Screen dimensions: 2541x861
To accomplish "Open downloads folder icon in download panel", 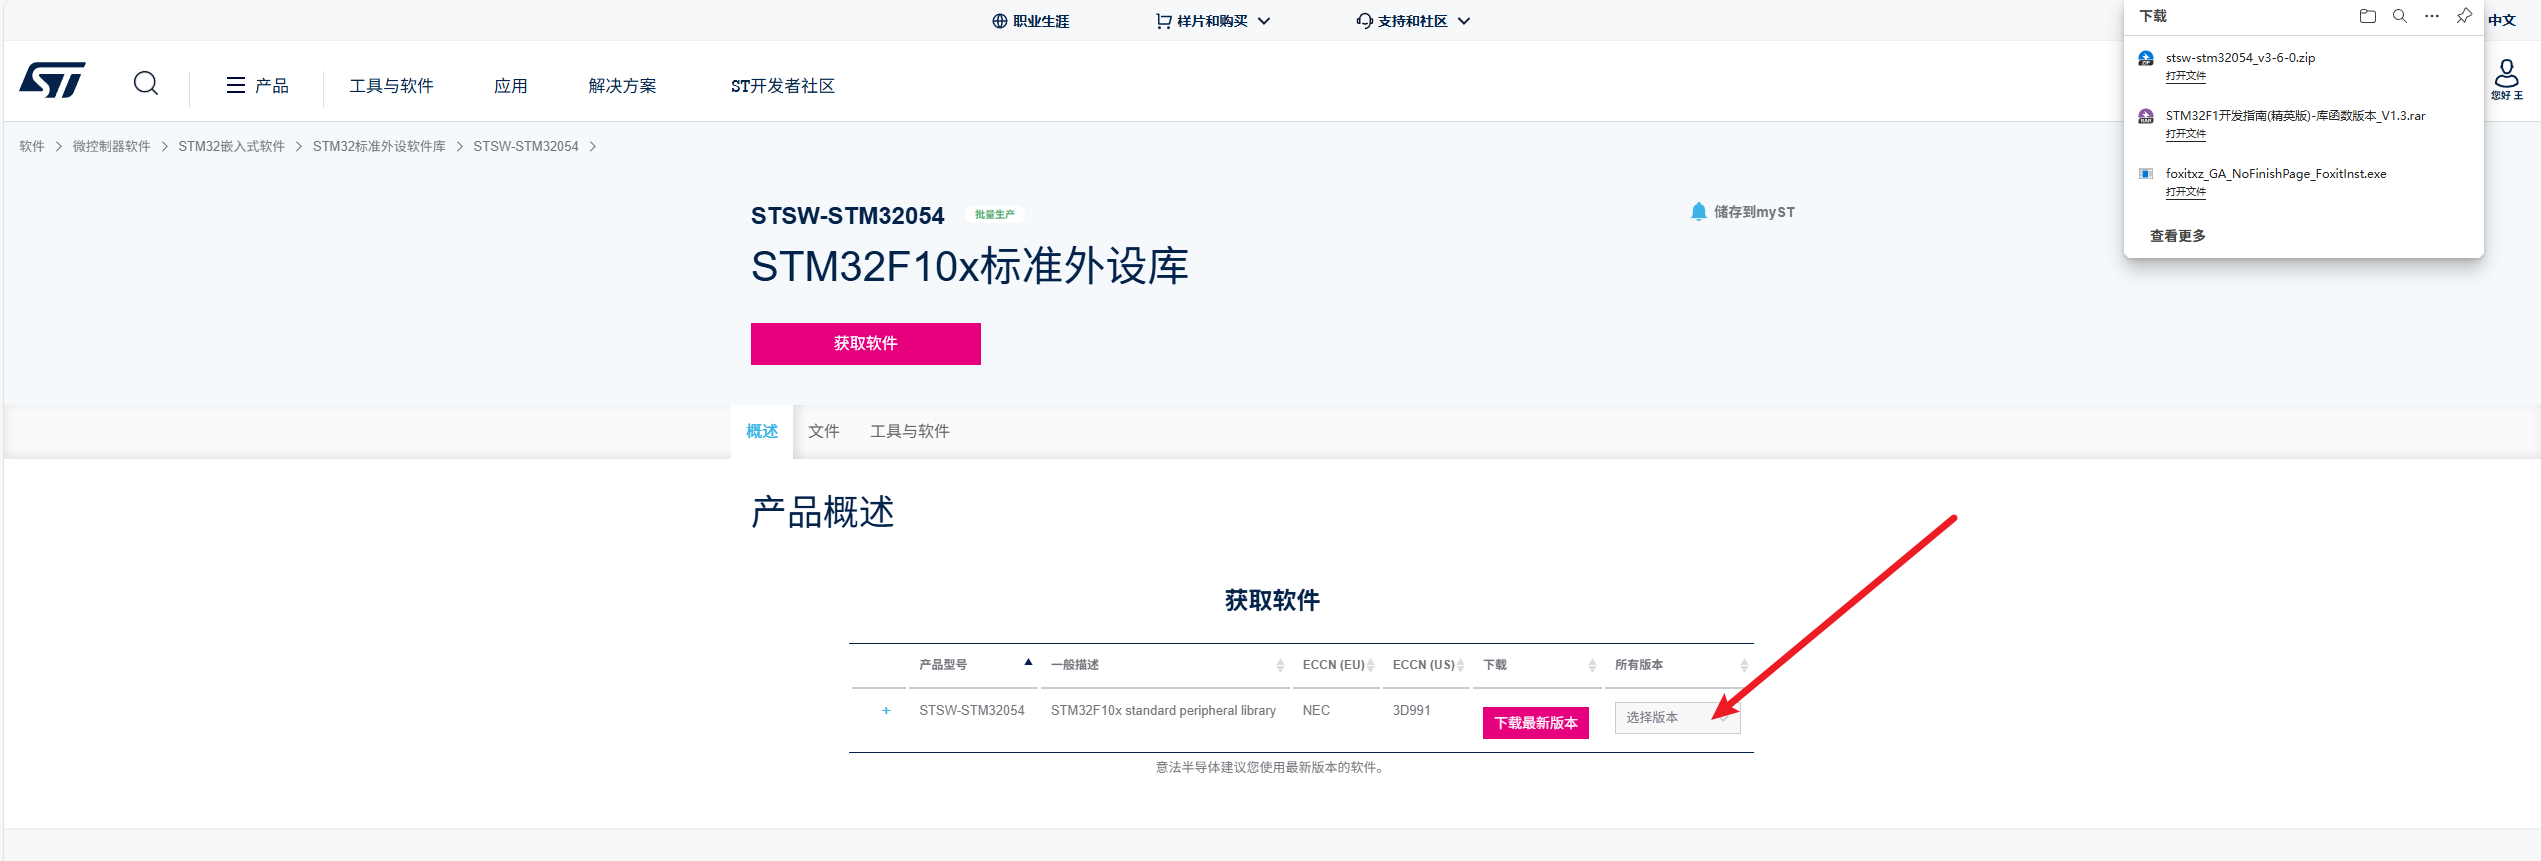I will 2368,16.
